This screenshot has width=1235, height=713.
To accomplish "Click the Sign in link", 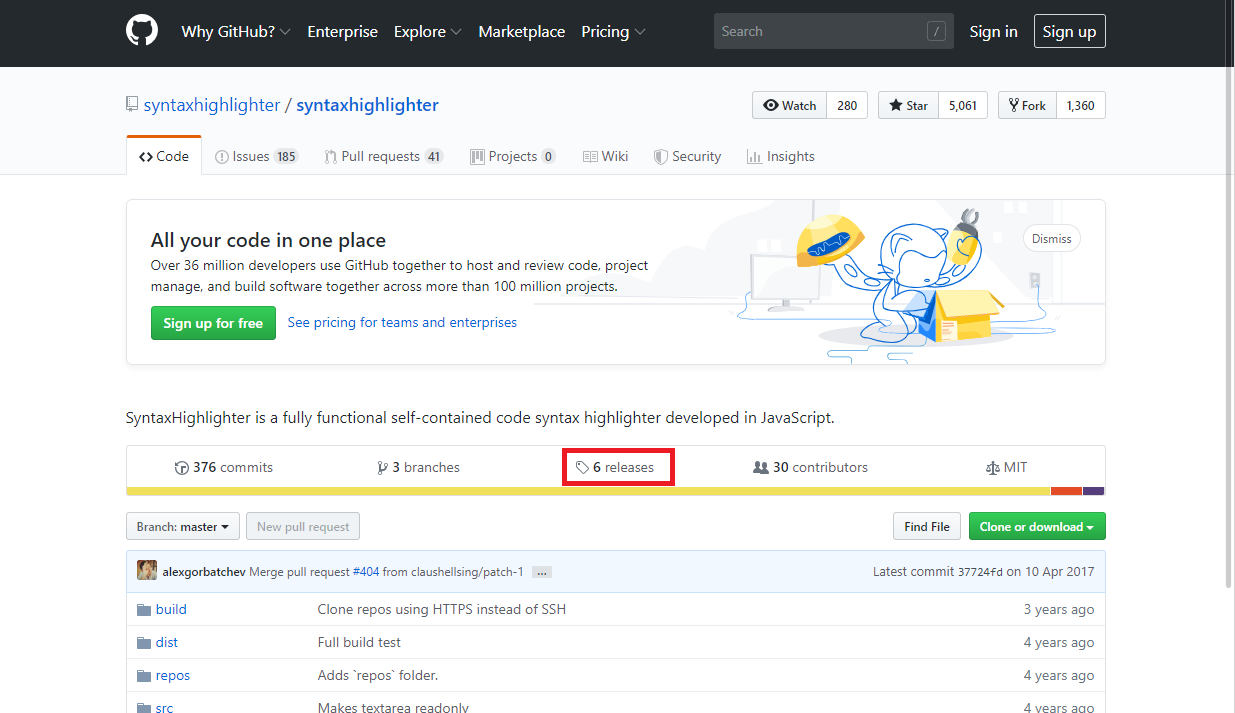I will (994, 31).
